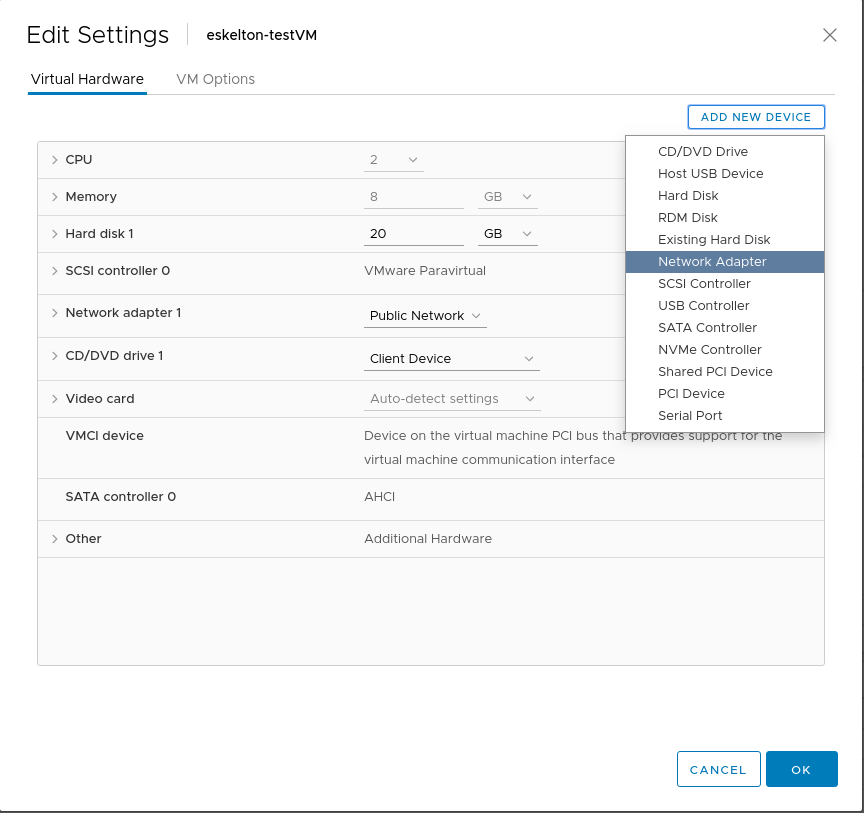
Task: Cancel the settings changes
Action: [718, 770]
